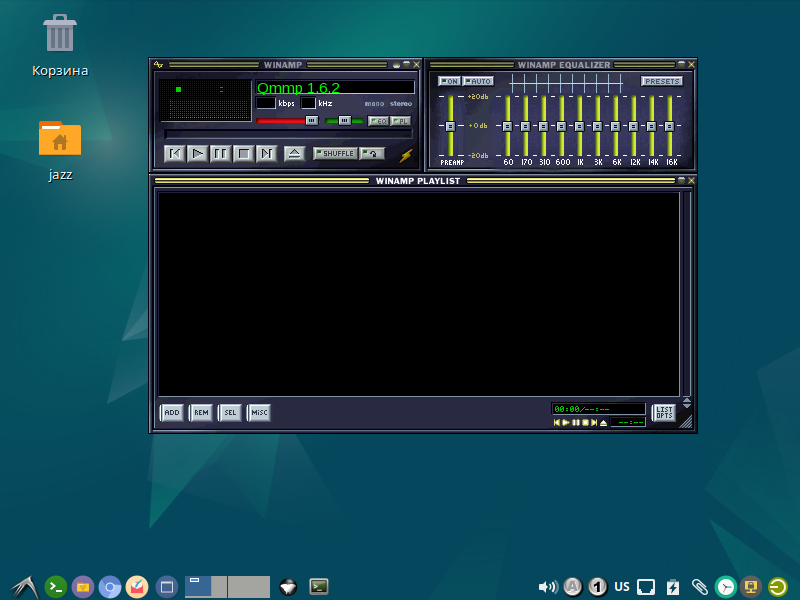Image resolution: width=800 pixels, height=600 pixels.
Task: Click the PREAMP slider handle
Action: click(450, 126)
